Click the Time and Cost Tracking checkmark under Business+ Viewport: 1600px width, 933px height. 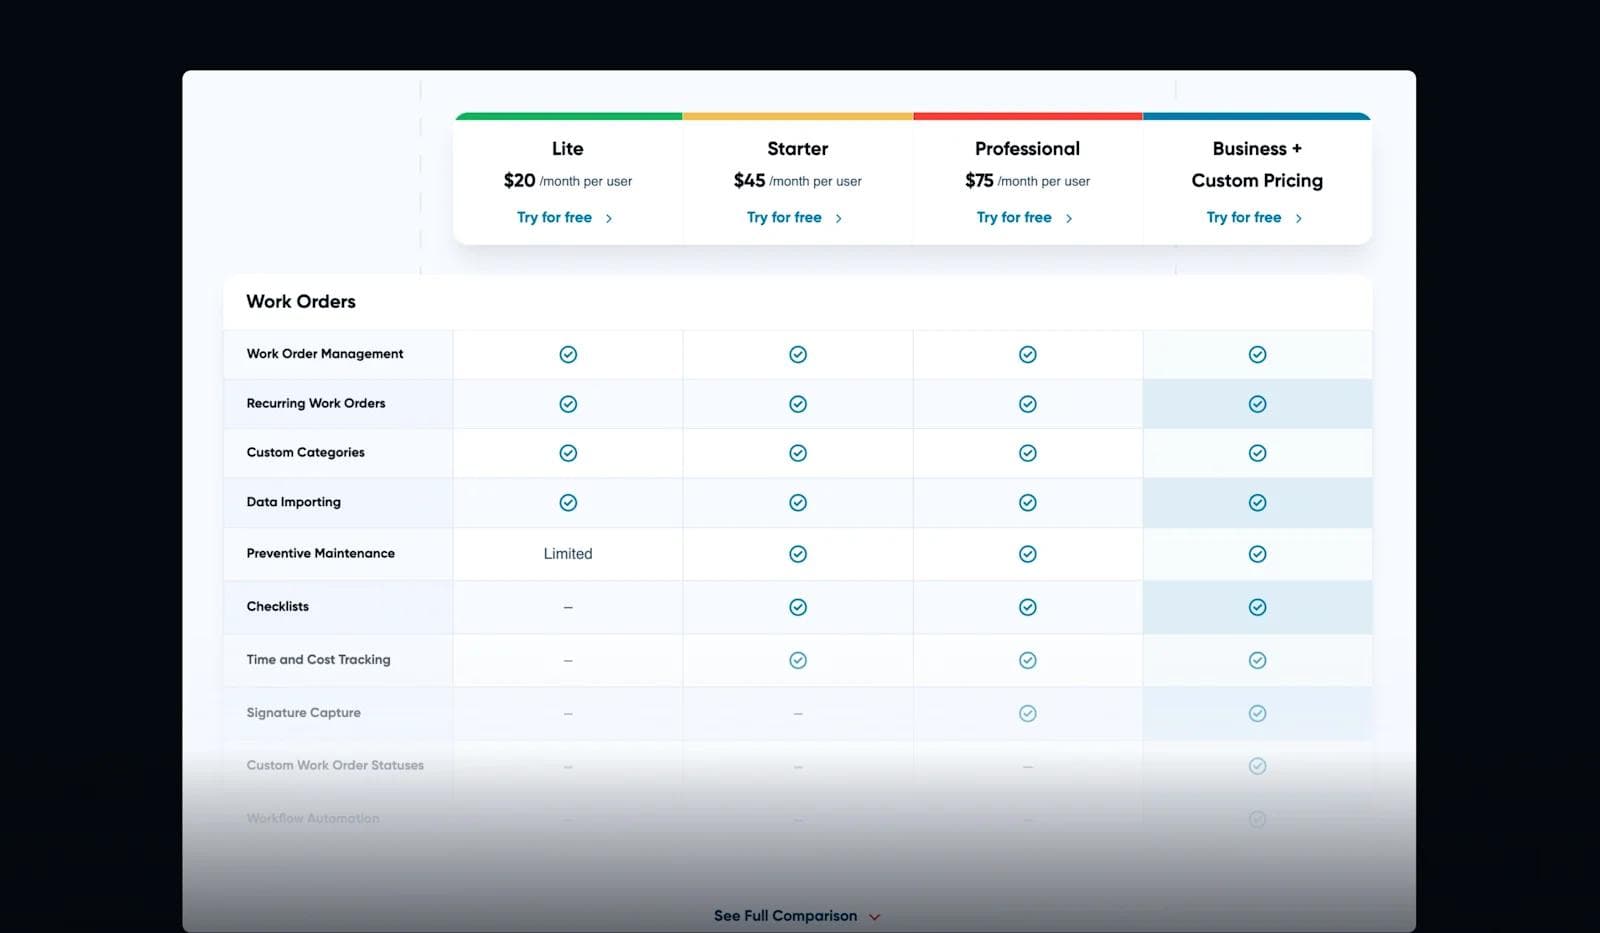coord(1257,660)
